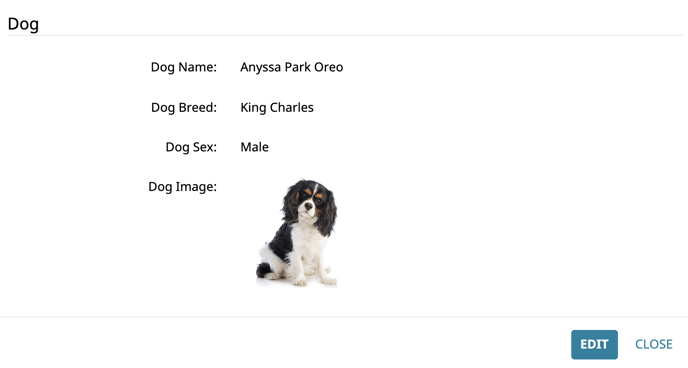
Task: Open the King Charles spaniel image
Action: [x=297, y=233]
